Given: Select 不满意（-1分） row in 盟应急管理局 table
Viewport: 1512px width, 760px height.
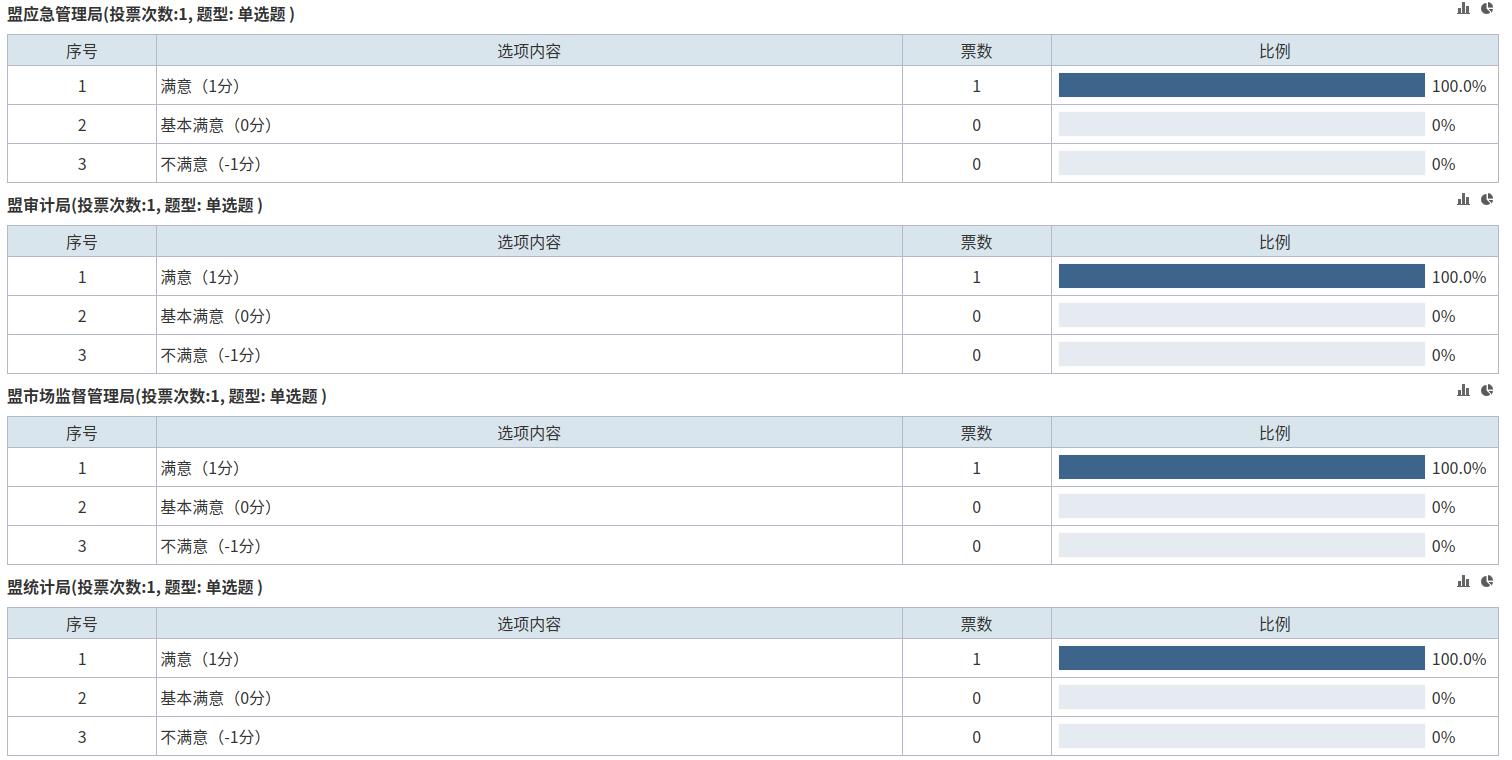Looking at the screenshot, I should click(211, 164).
